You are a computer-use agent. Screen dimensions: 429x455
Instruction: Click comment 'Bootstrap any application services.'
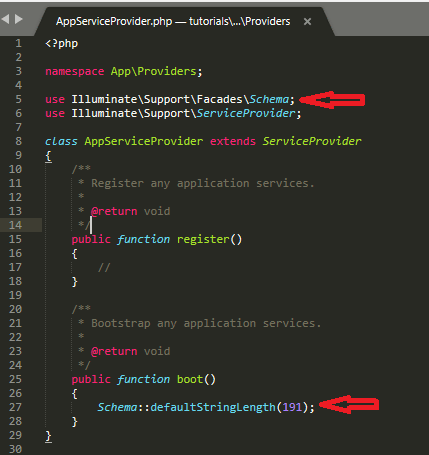(206, 323)
